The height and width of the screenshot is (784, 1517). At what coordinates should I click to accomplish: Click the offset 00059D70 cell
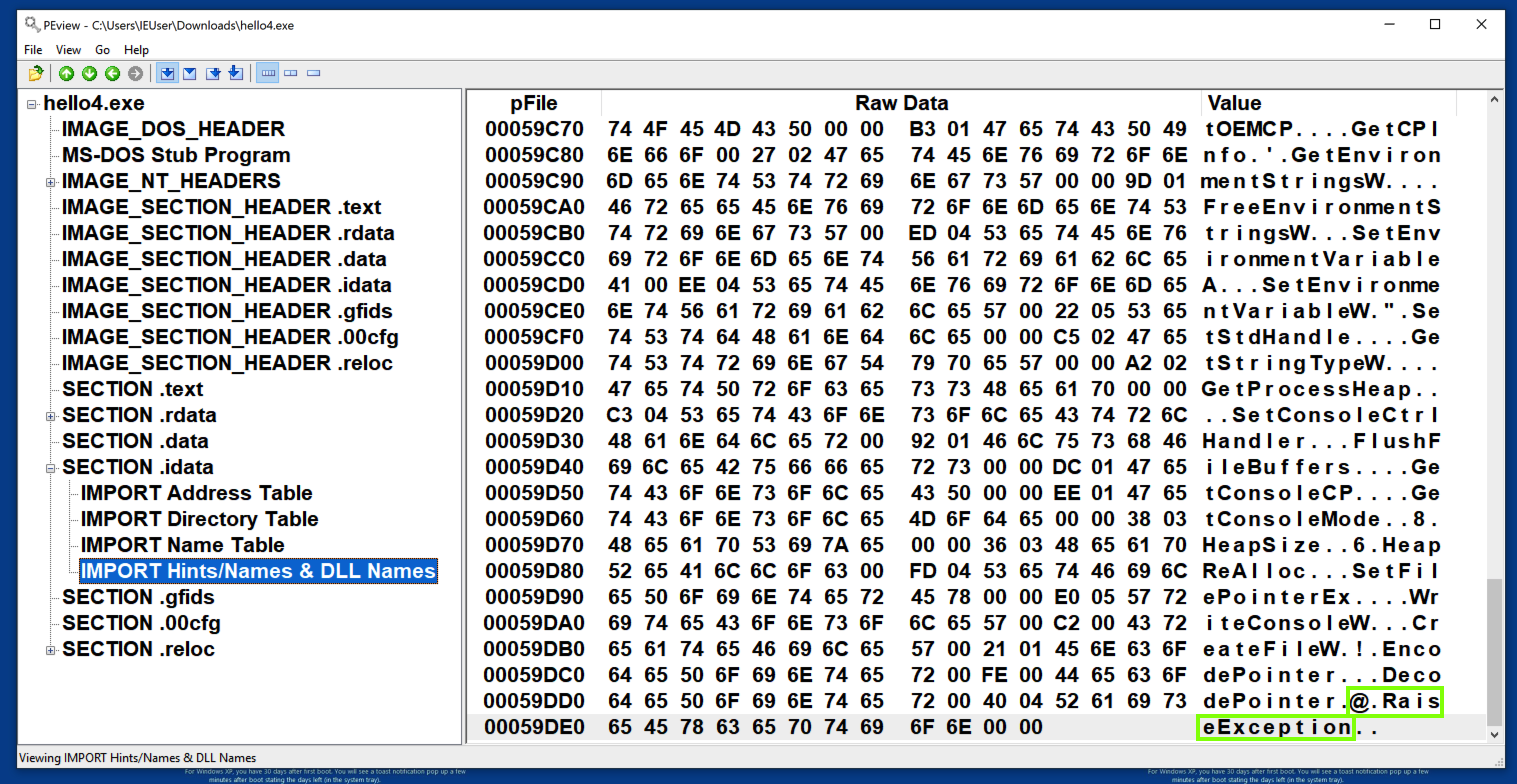[x=534, y=545]
